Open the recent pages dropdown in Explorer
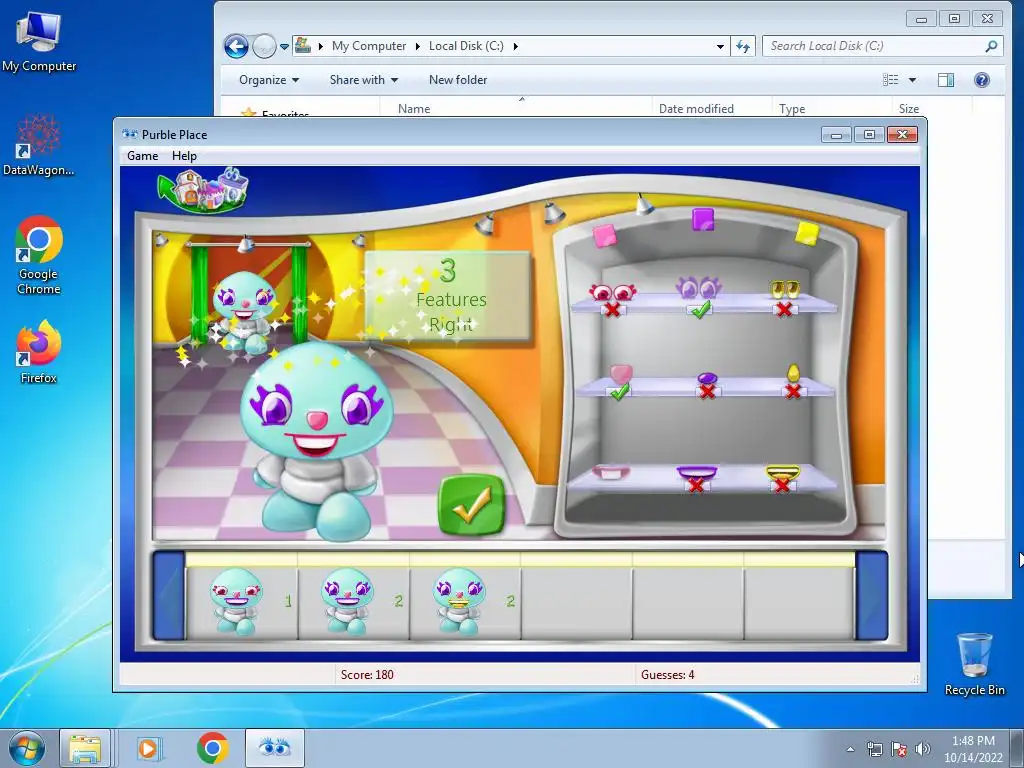 pos(284,47)
